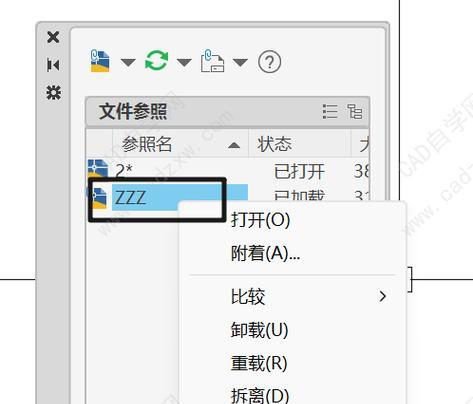Choose 打开(O) from the context menu
Image resolution: width=473 pixels, height=404 pixels.
tap(260, 220)
